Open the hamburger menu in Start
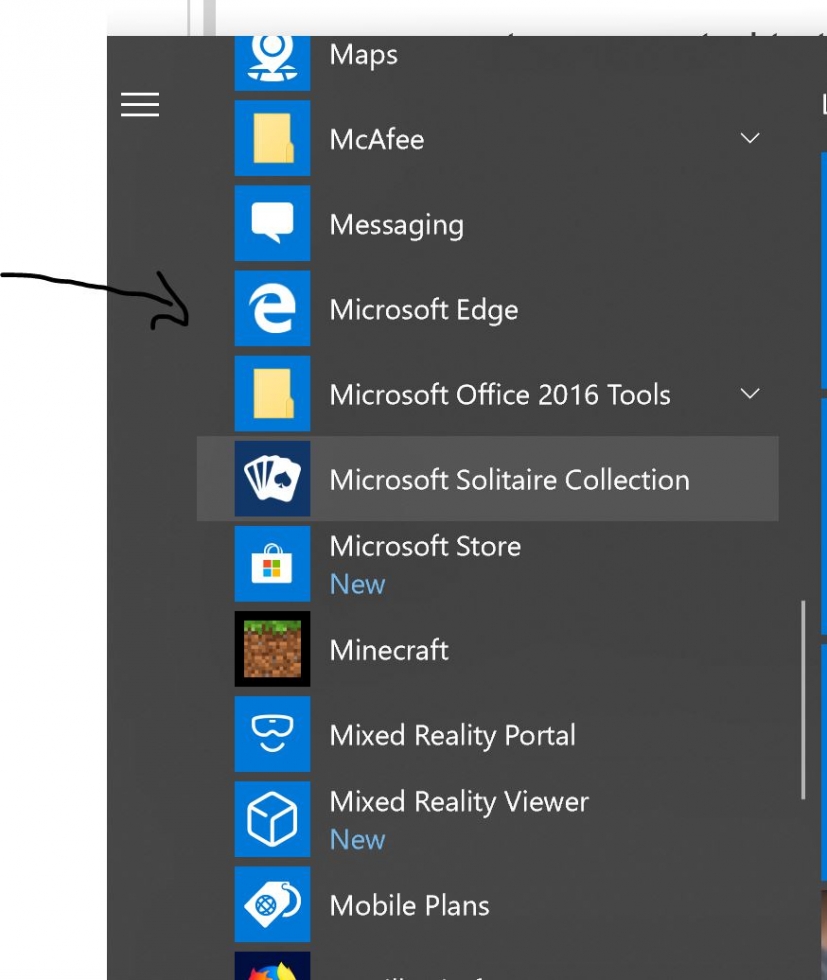827x980 pixels. pyautogui.click(x=140, y=104)
